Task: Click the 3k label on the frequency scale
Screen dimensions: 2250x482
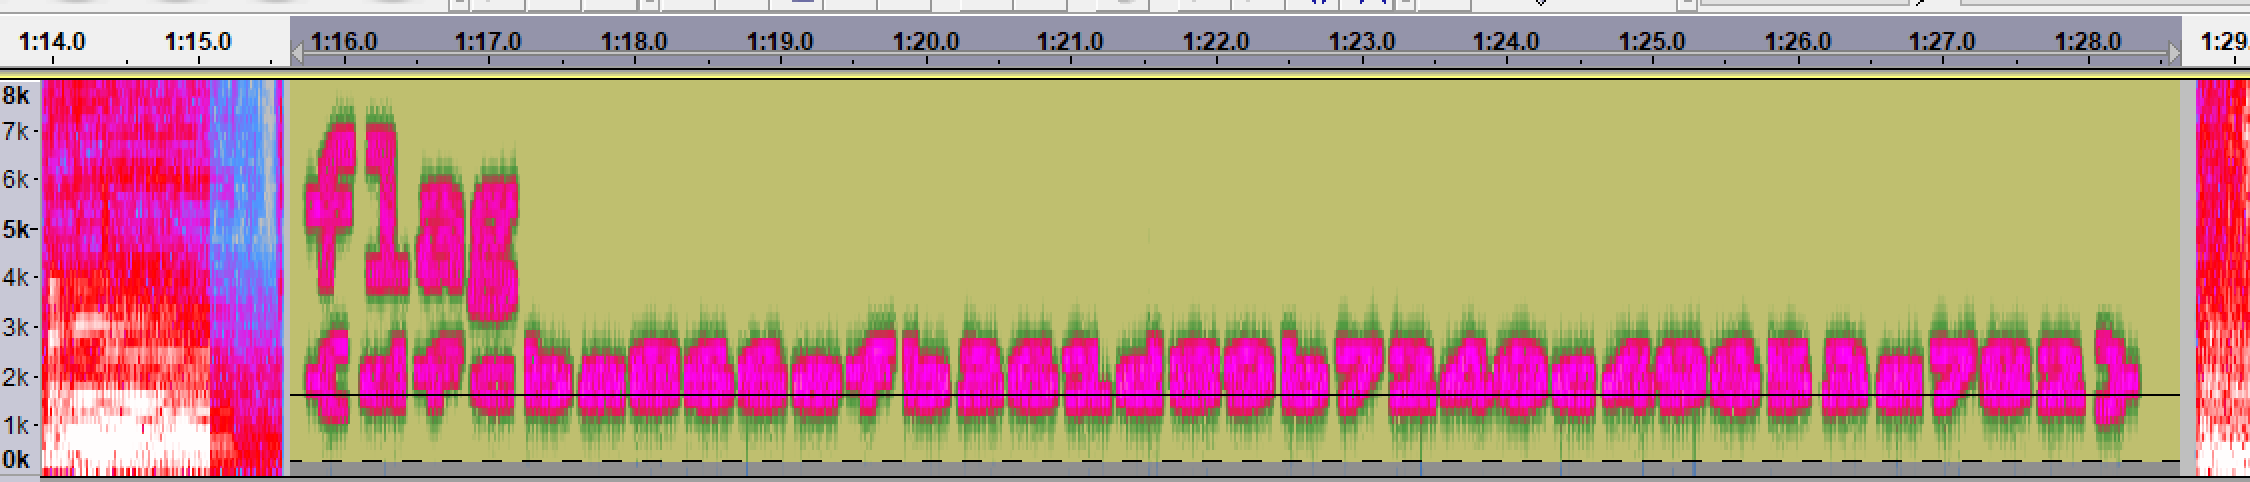Action: (x=16, y=327)
